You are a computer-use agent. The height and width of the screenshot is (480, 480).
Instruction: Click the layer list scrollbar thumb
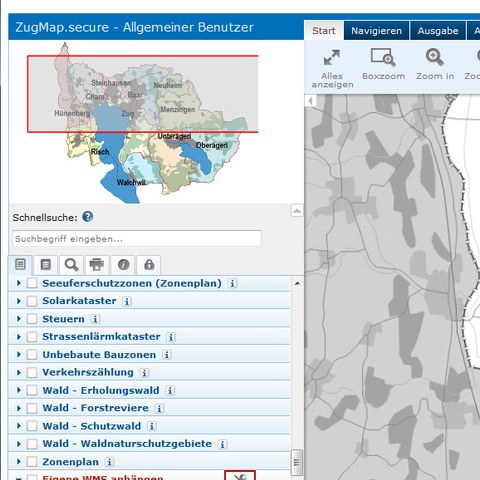(297, 462)
